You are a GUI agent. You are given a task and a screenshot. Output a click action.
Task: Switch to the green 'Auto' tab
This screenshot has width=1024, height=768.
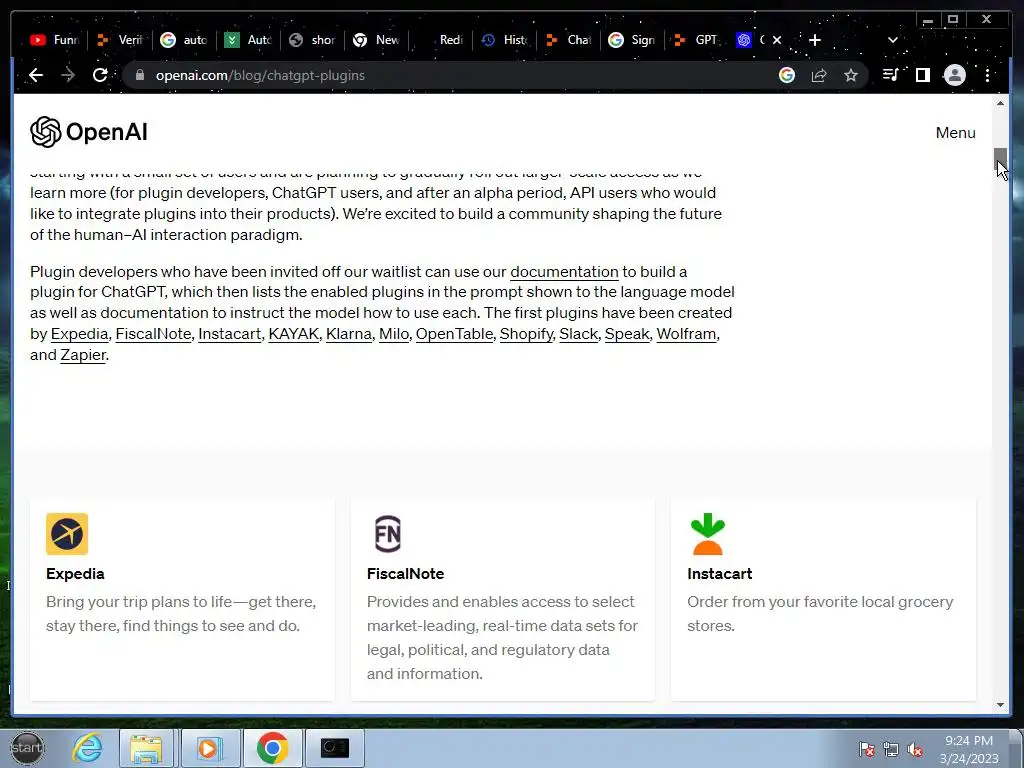point(249,40)
